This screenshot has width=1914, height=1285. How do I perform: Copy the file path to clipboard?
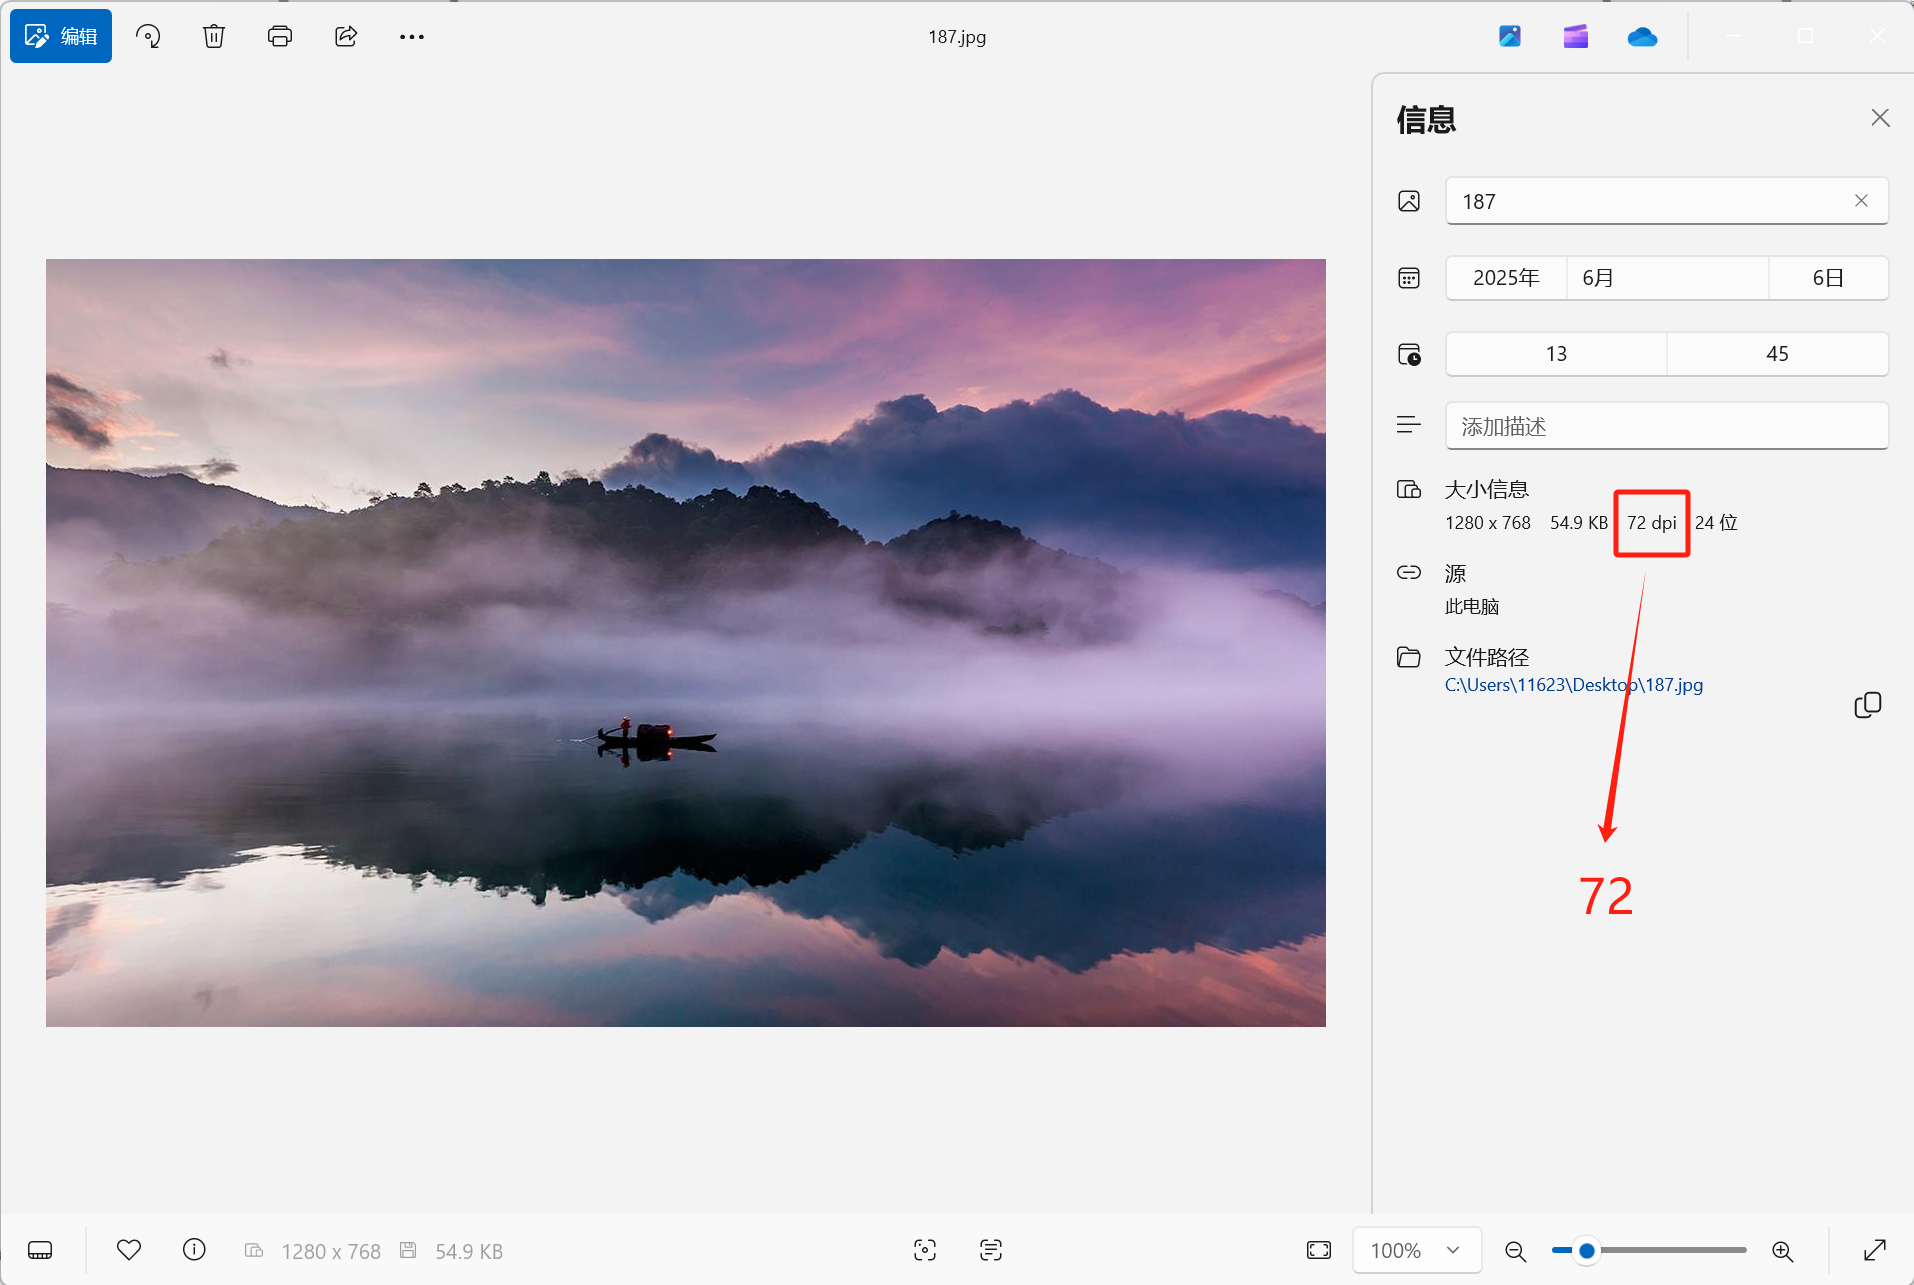pyautogui.click(x=1867, y=705)
